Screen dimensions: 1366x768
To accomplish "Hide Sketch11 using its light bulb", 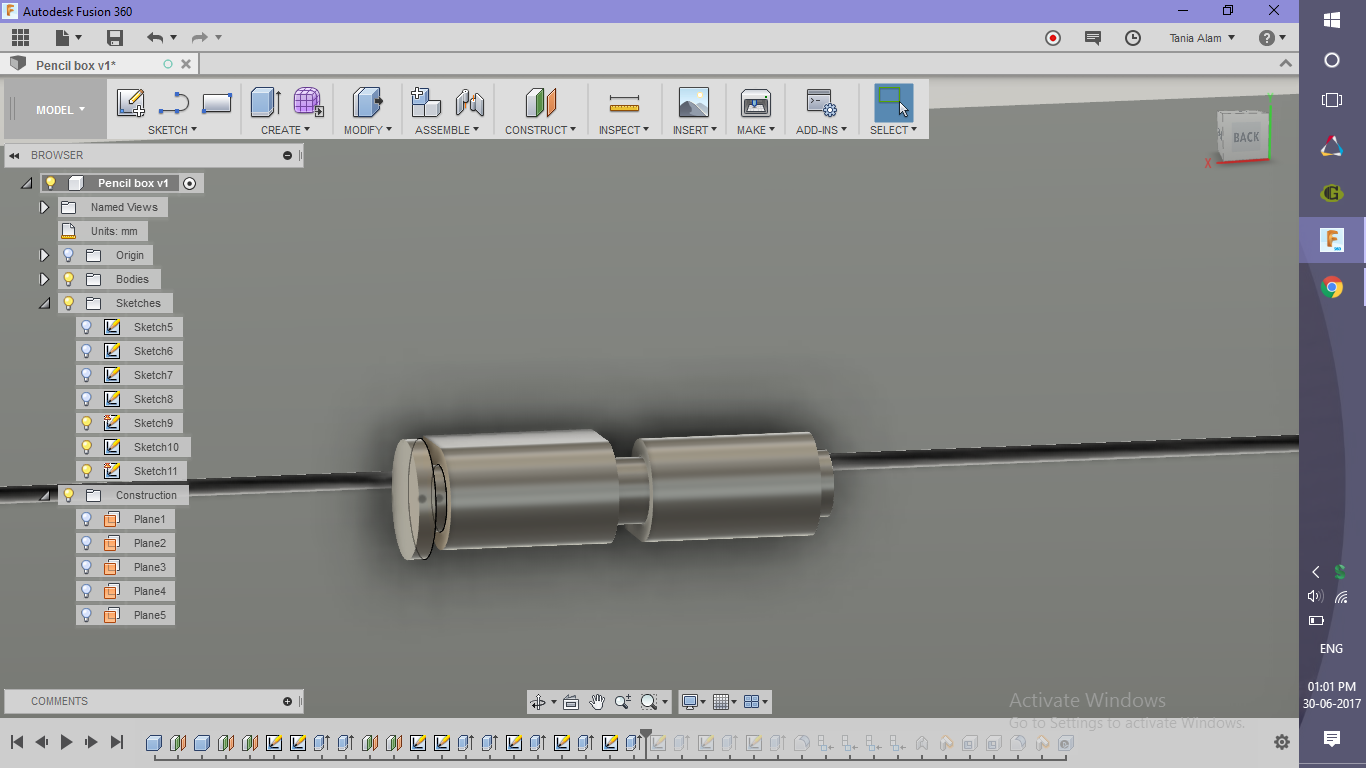I will [87, 471].
